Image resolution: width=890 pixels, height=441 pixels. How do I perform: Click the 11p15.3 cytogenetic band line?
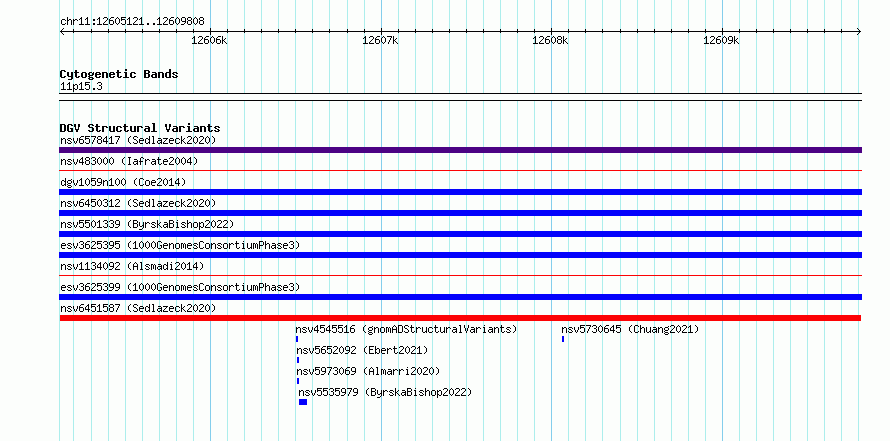tap(460, 97)
